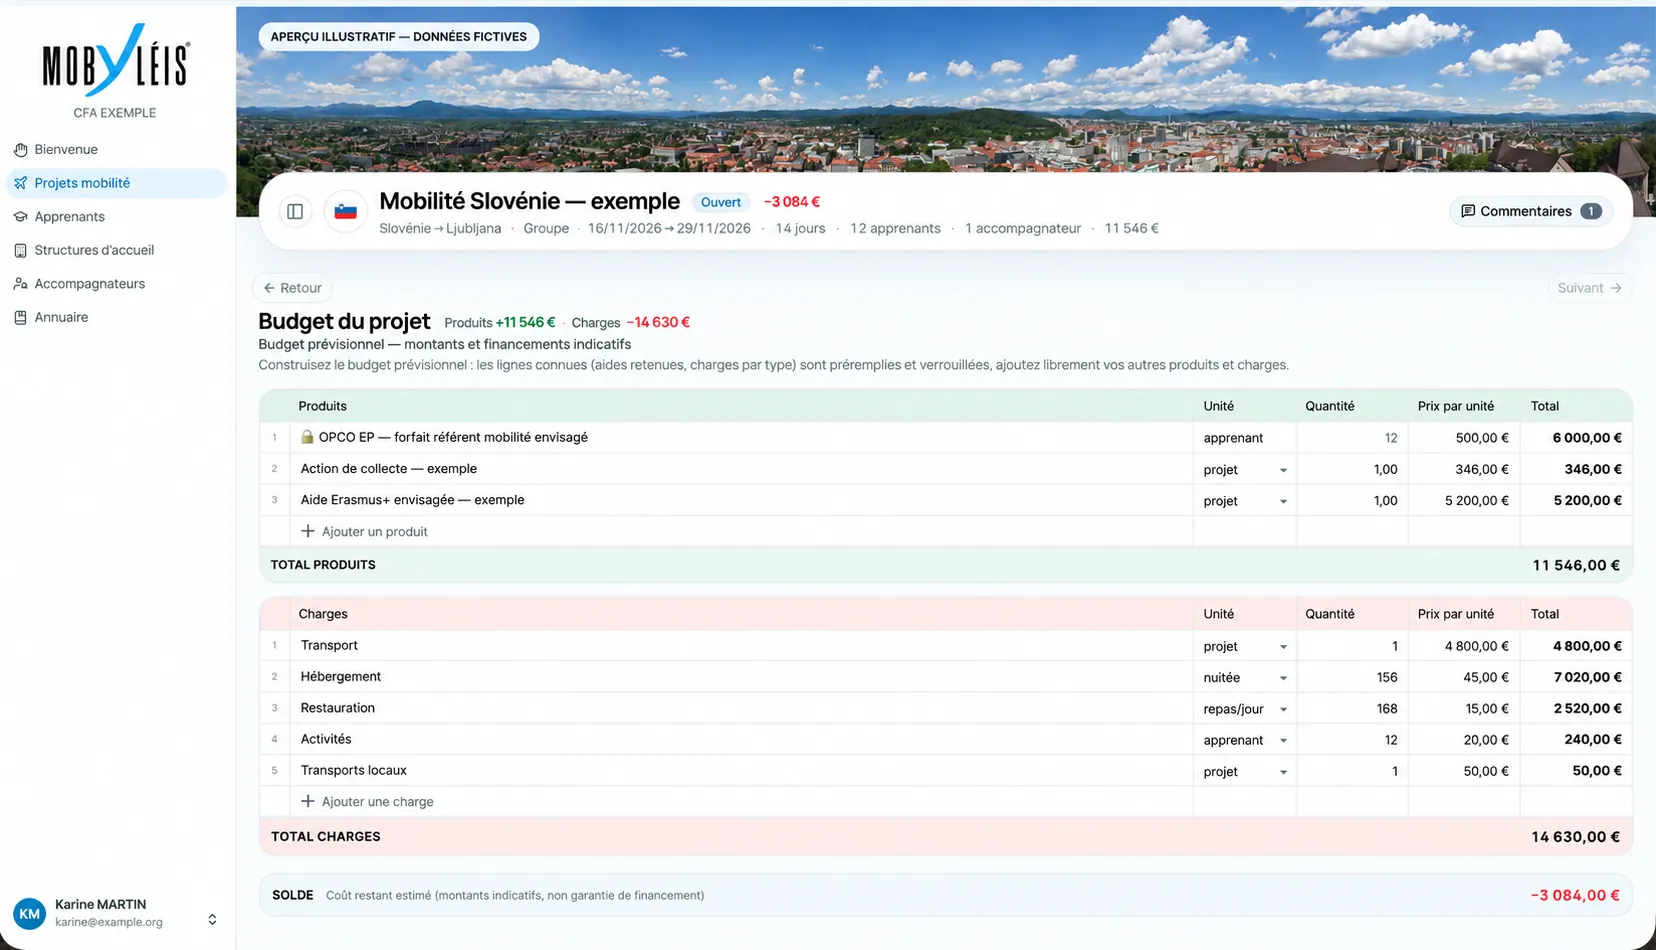Click the SOLDE value −3 084,00 €

(1575, 895)
